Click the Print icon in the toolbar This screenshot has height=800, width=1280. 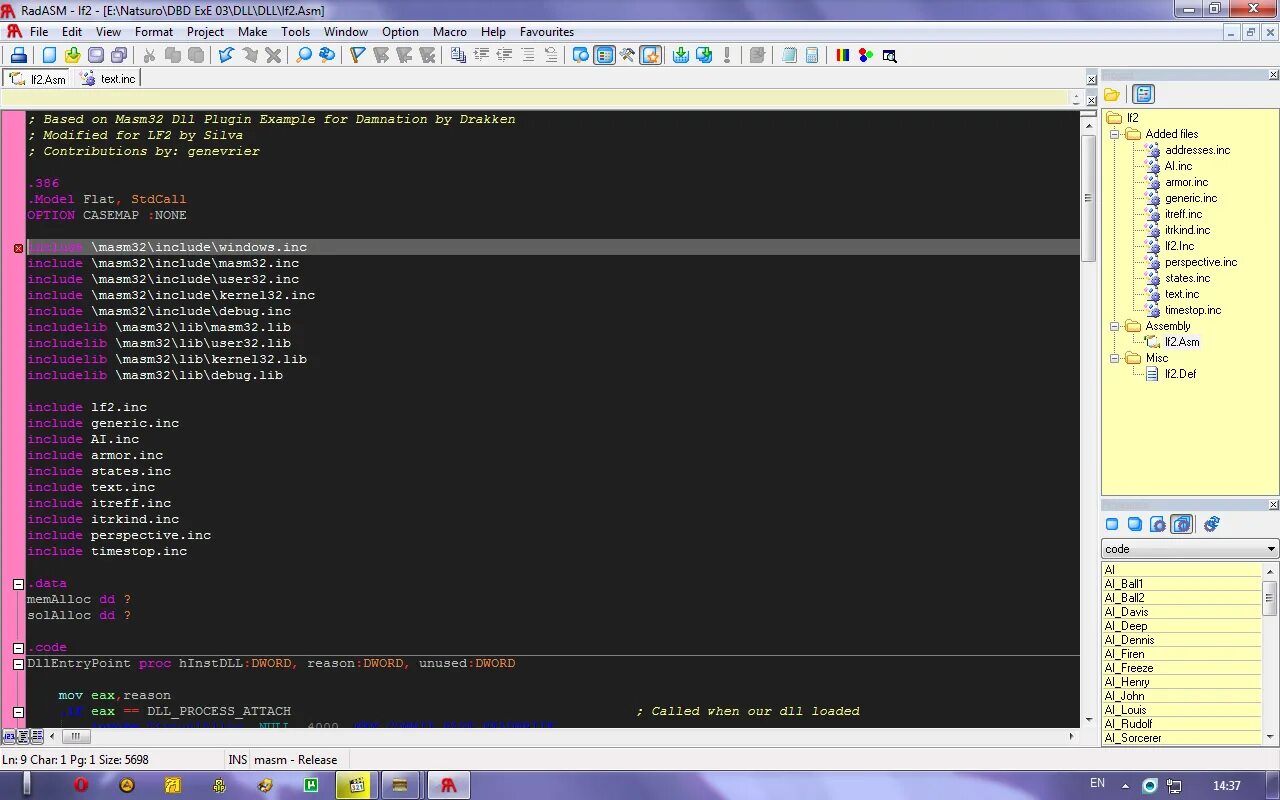[x=18, y=55]
